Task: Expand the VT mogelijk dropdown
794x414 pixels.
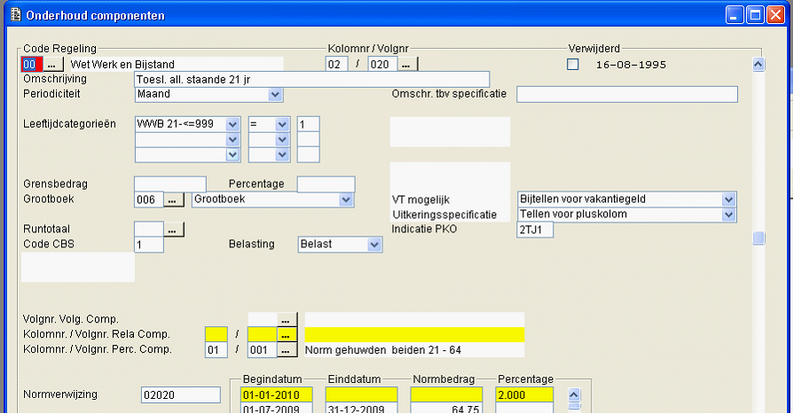Action: [x=728, y=199]
